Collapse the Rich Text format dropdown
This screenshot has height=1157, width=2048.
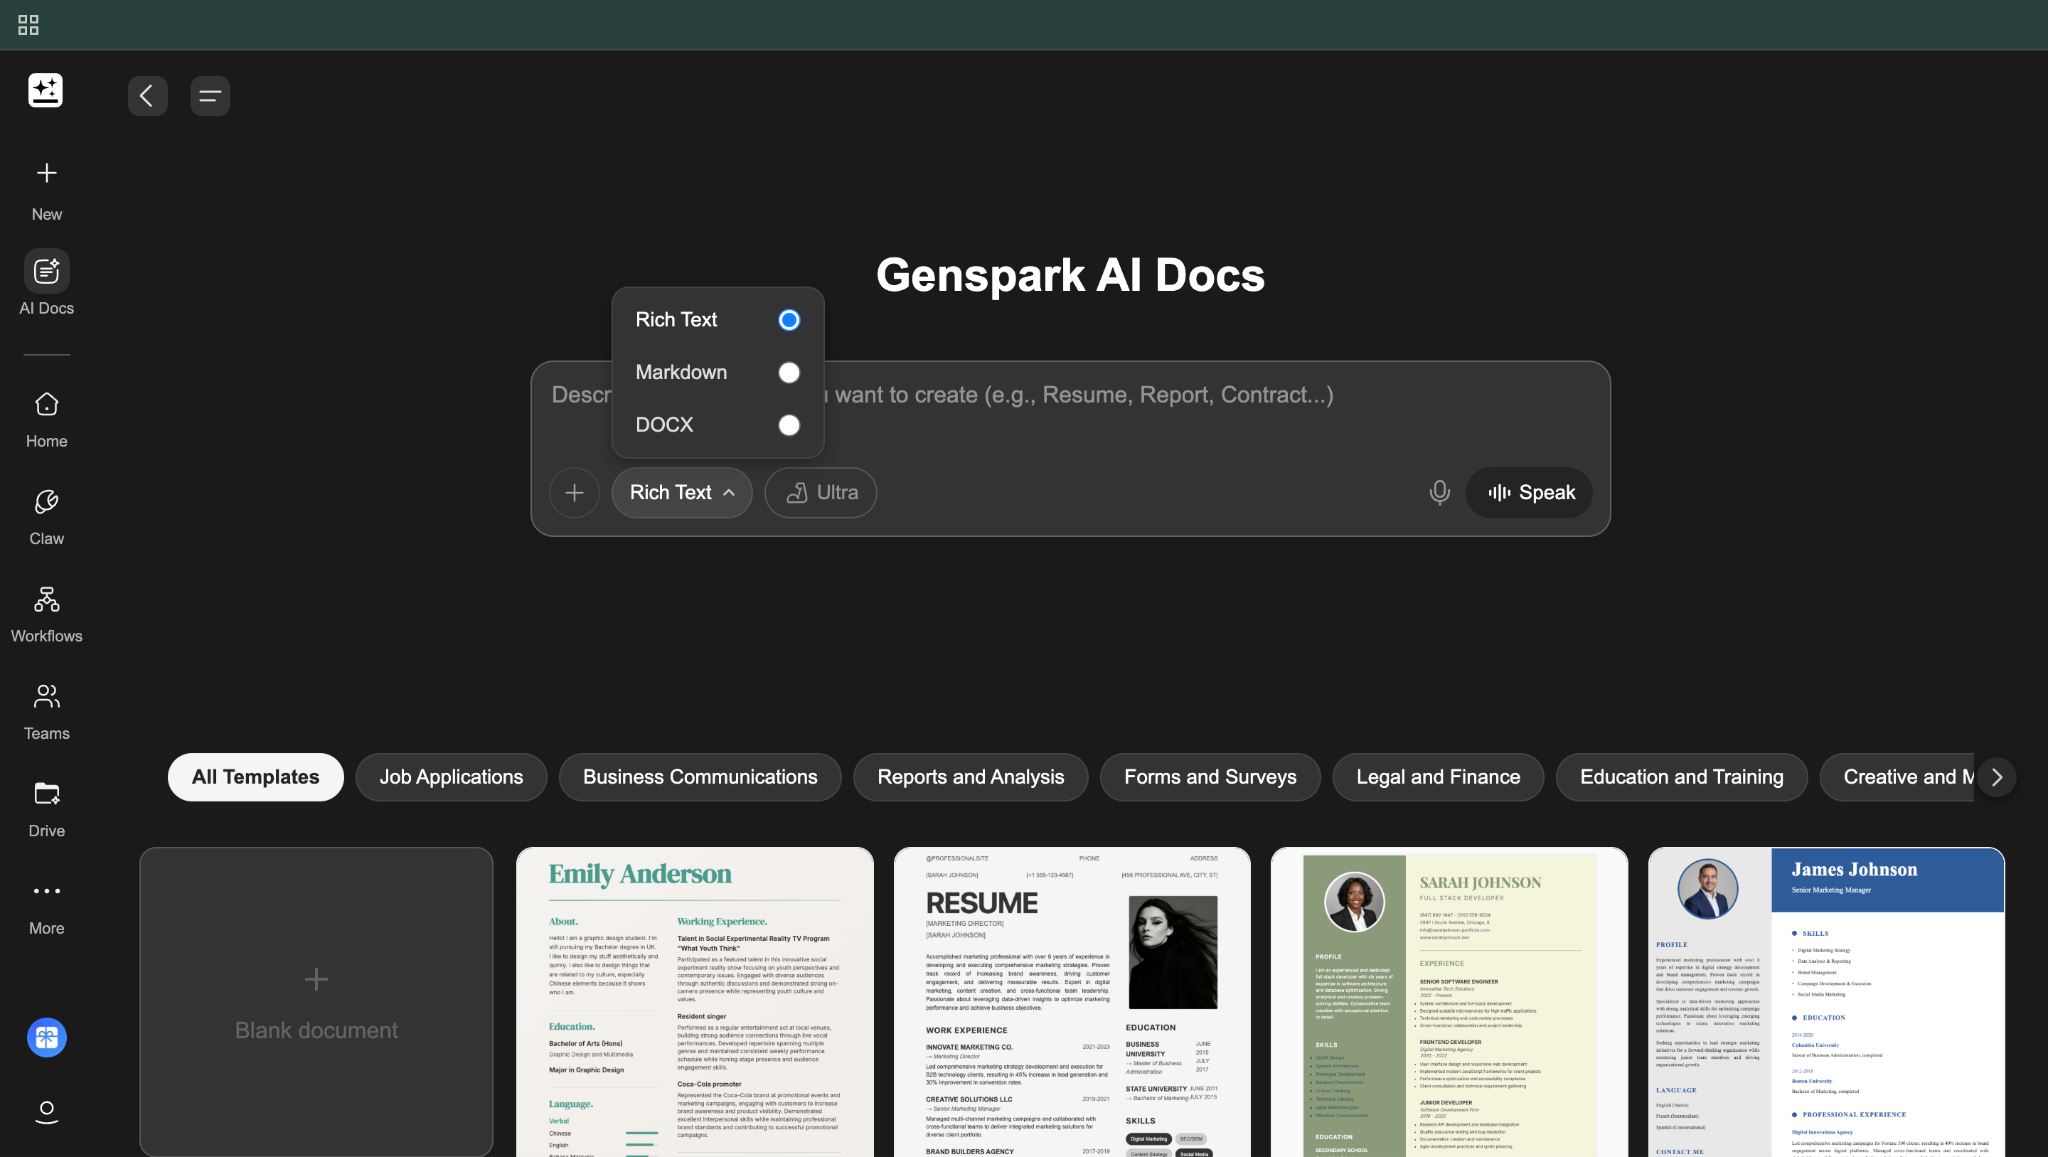(x=682, y=493)
